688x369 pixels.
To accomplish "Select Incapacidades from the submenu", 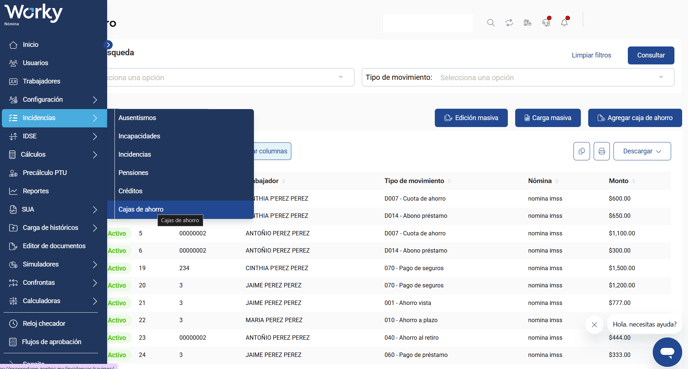I will pos(139,136).
